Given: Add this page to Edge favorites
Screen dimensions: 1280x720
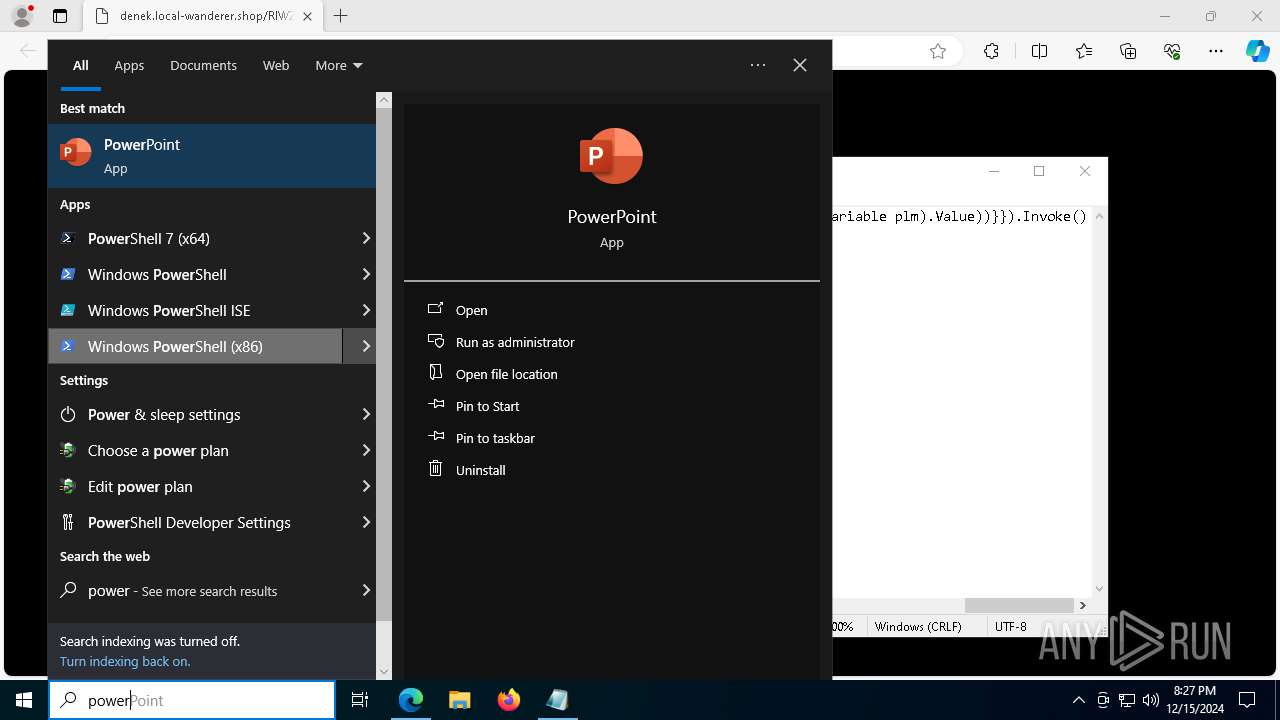Looking at the screenshot, I should (938, 51).
